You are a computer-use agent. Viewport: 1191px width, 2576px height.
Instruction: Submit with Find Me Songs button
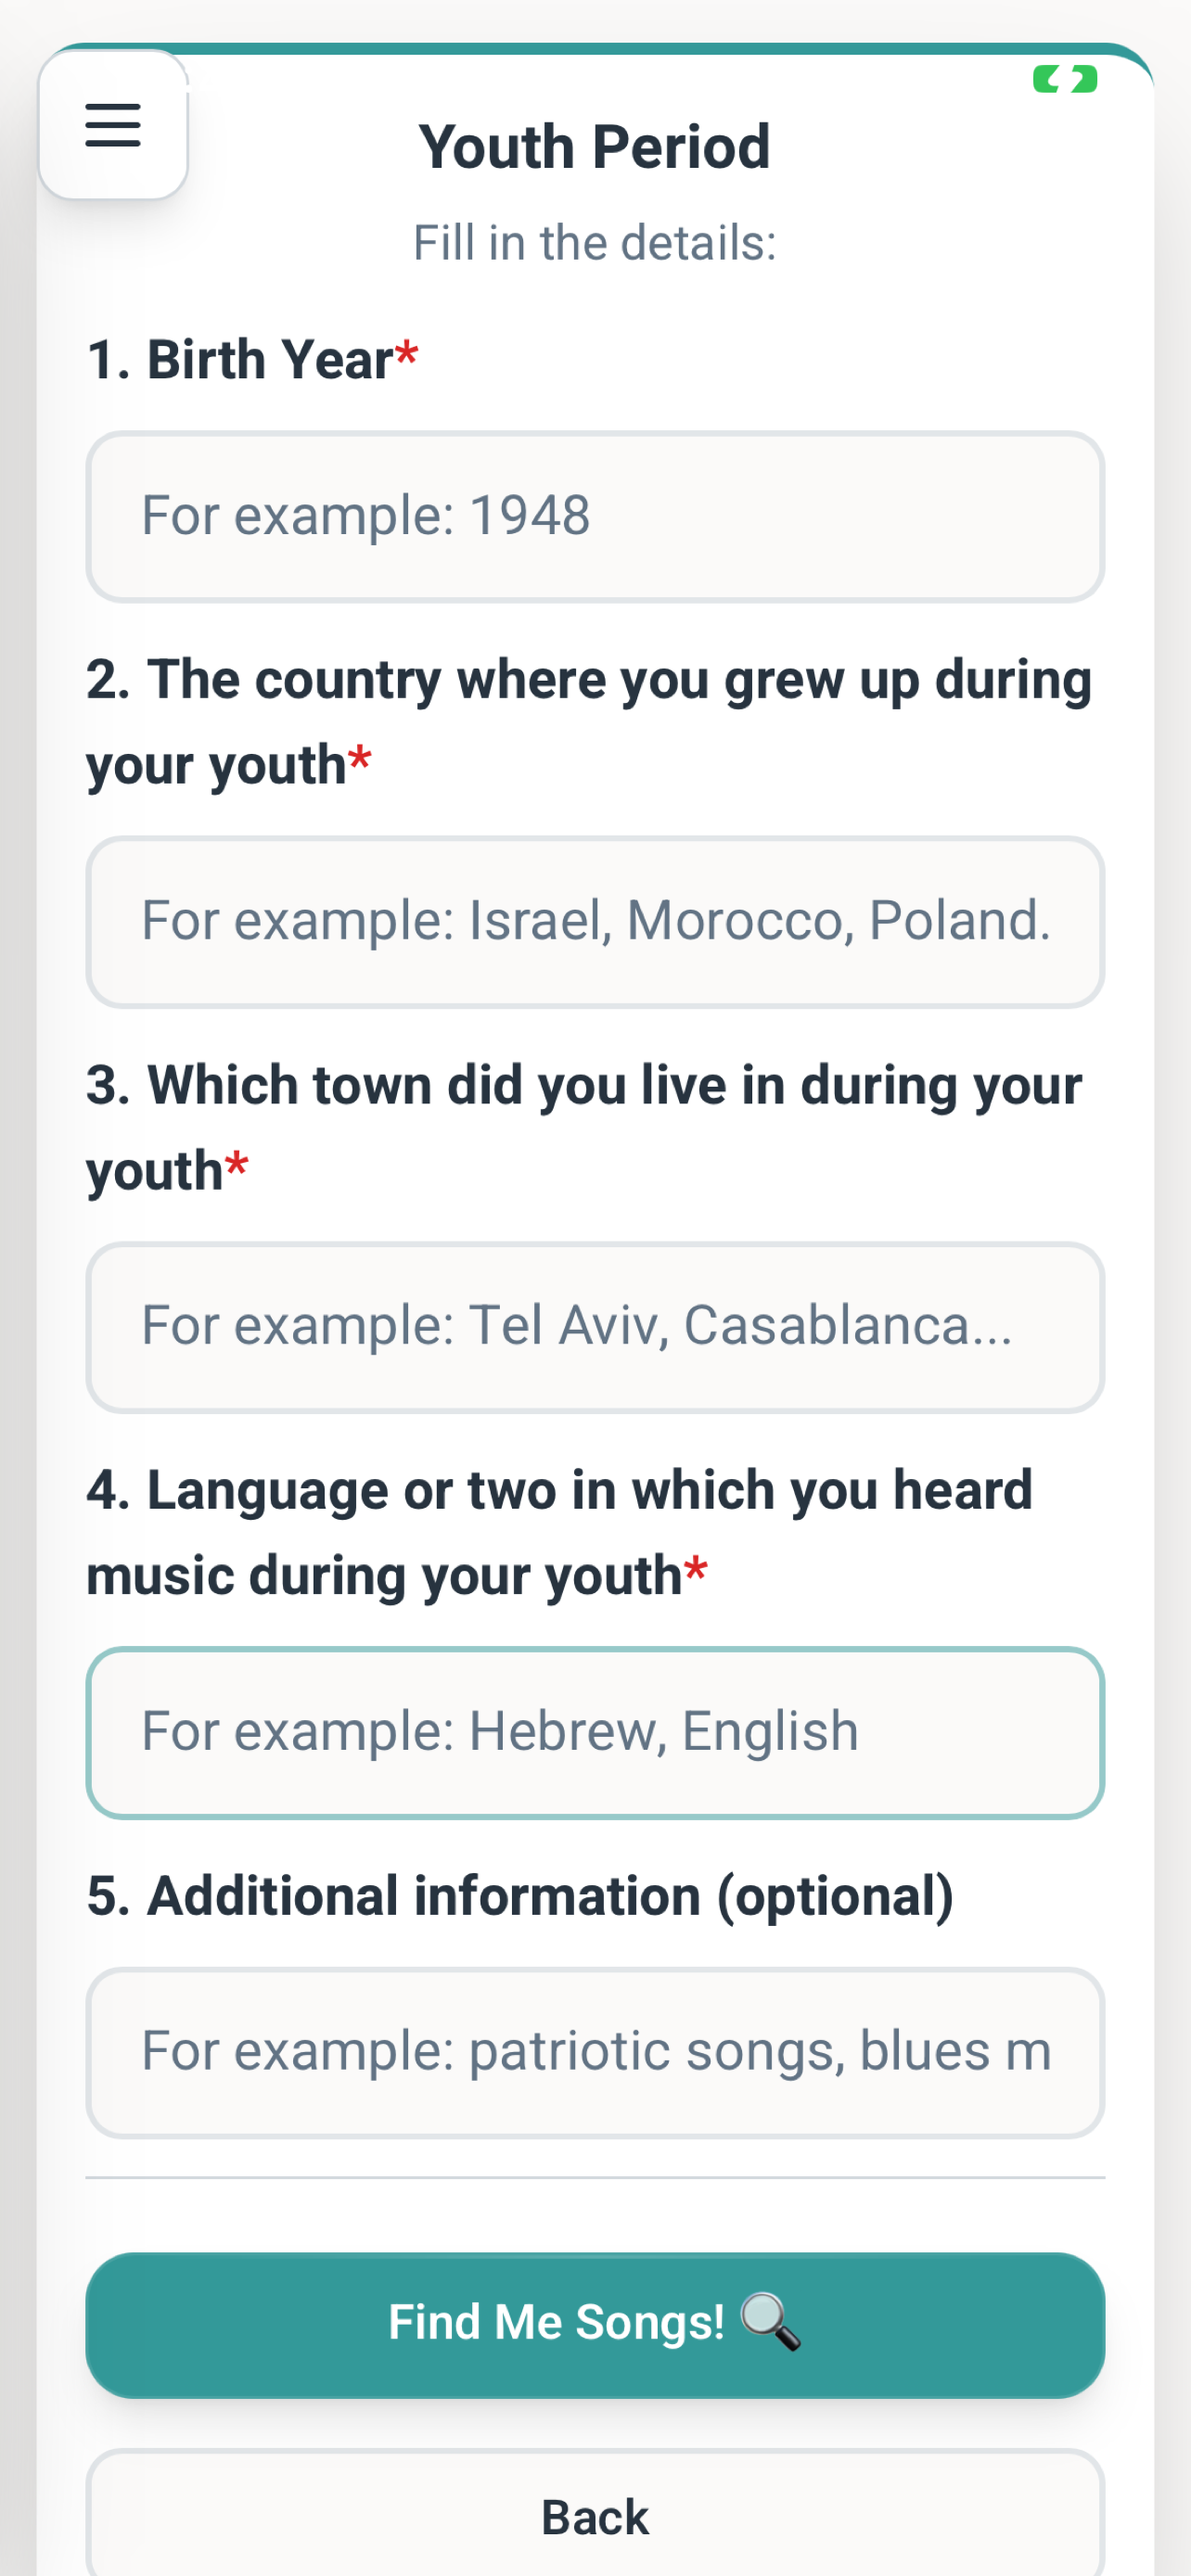click(x=595, y=2324)
